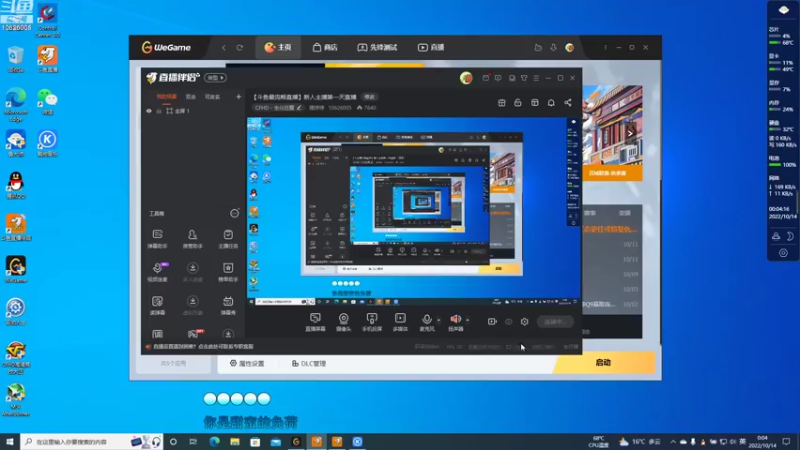Screen dimensions: 800x450
Task: Add the 直播屏幕 screen capture source
Action: click(x=315, y=322)
